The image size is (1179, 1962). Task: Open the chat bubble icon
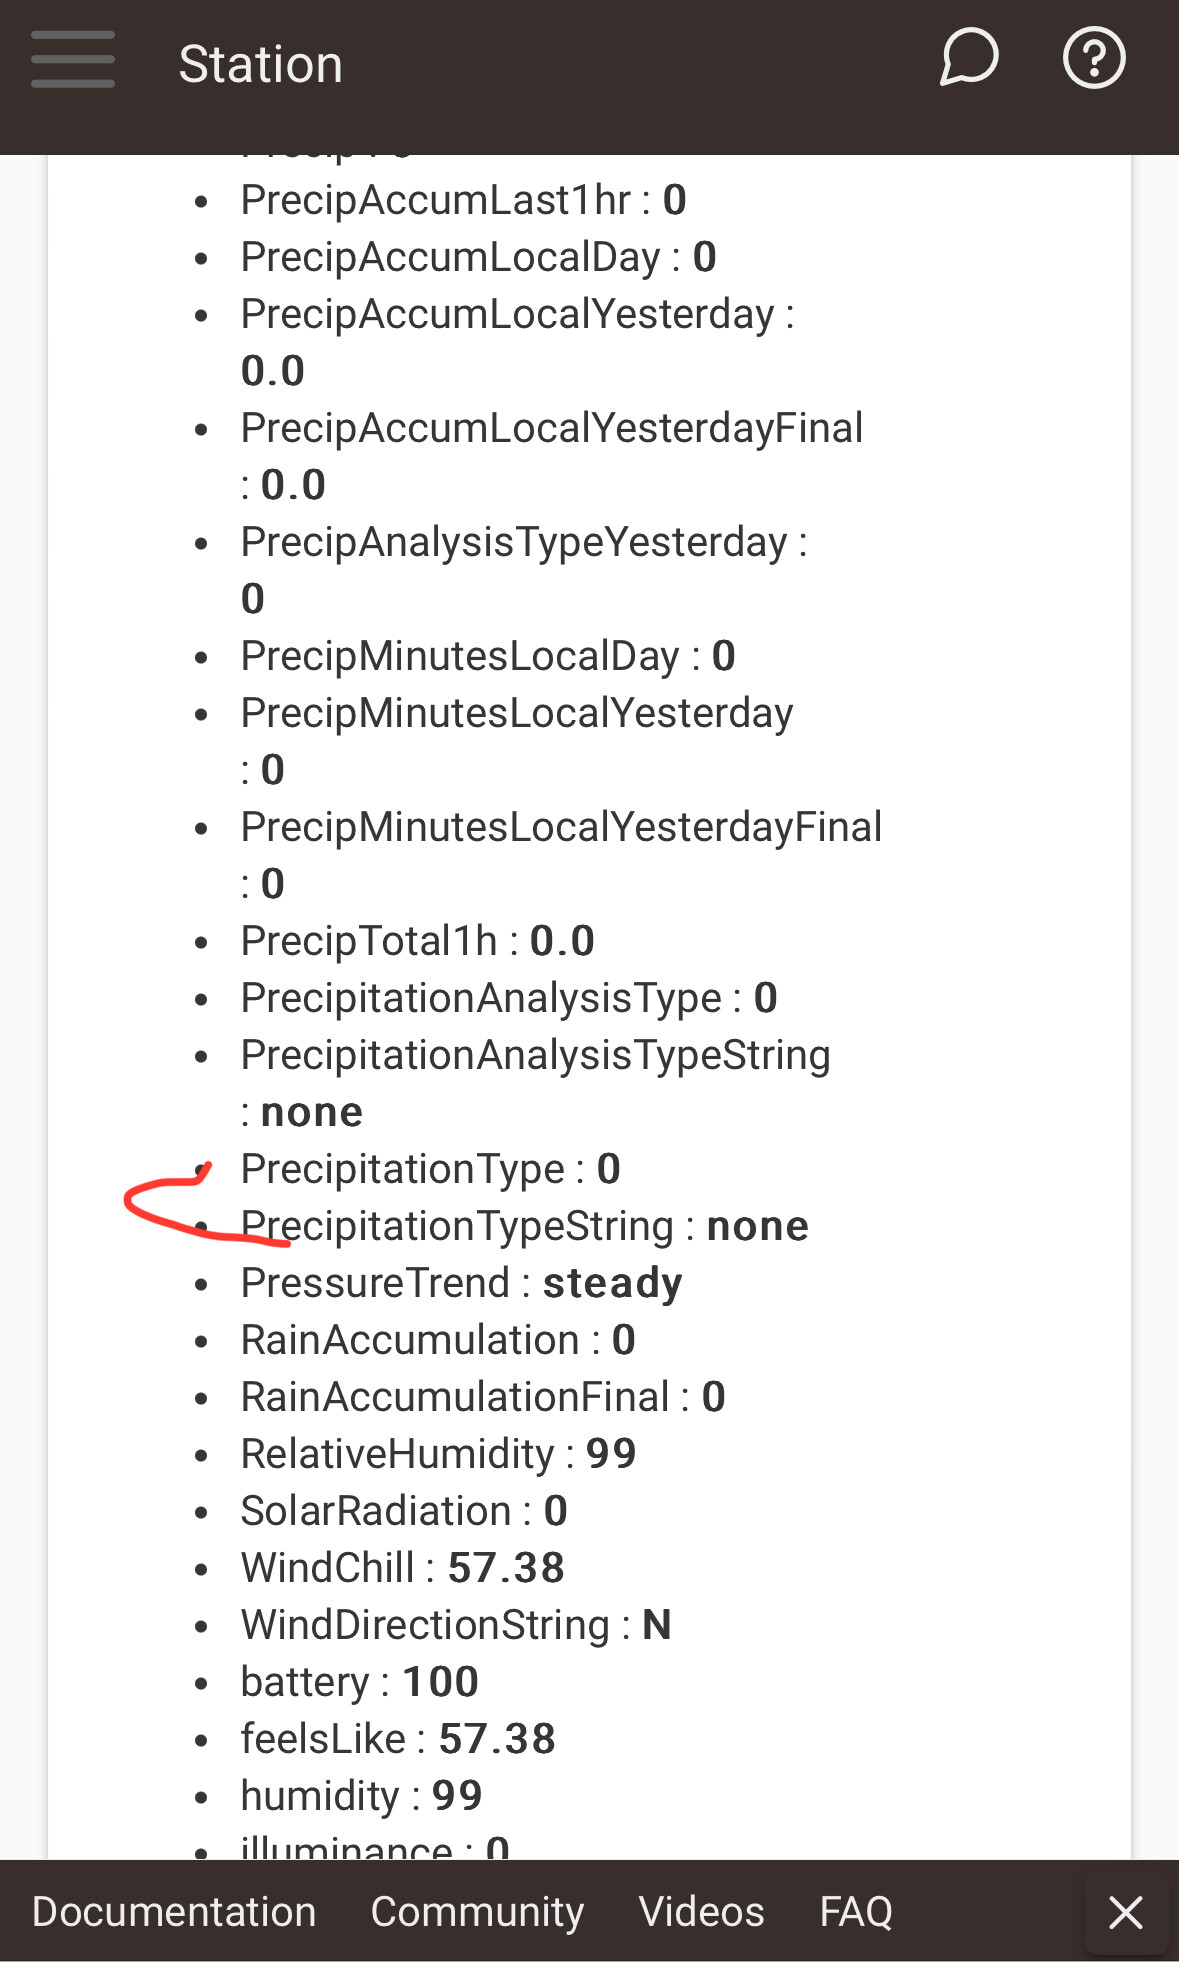[x=968, y=58]
